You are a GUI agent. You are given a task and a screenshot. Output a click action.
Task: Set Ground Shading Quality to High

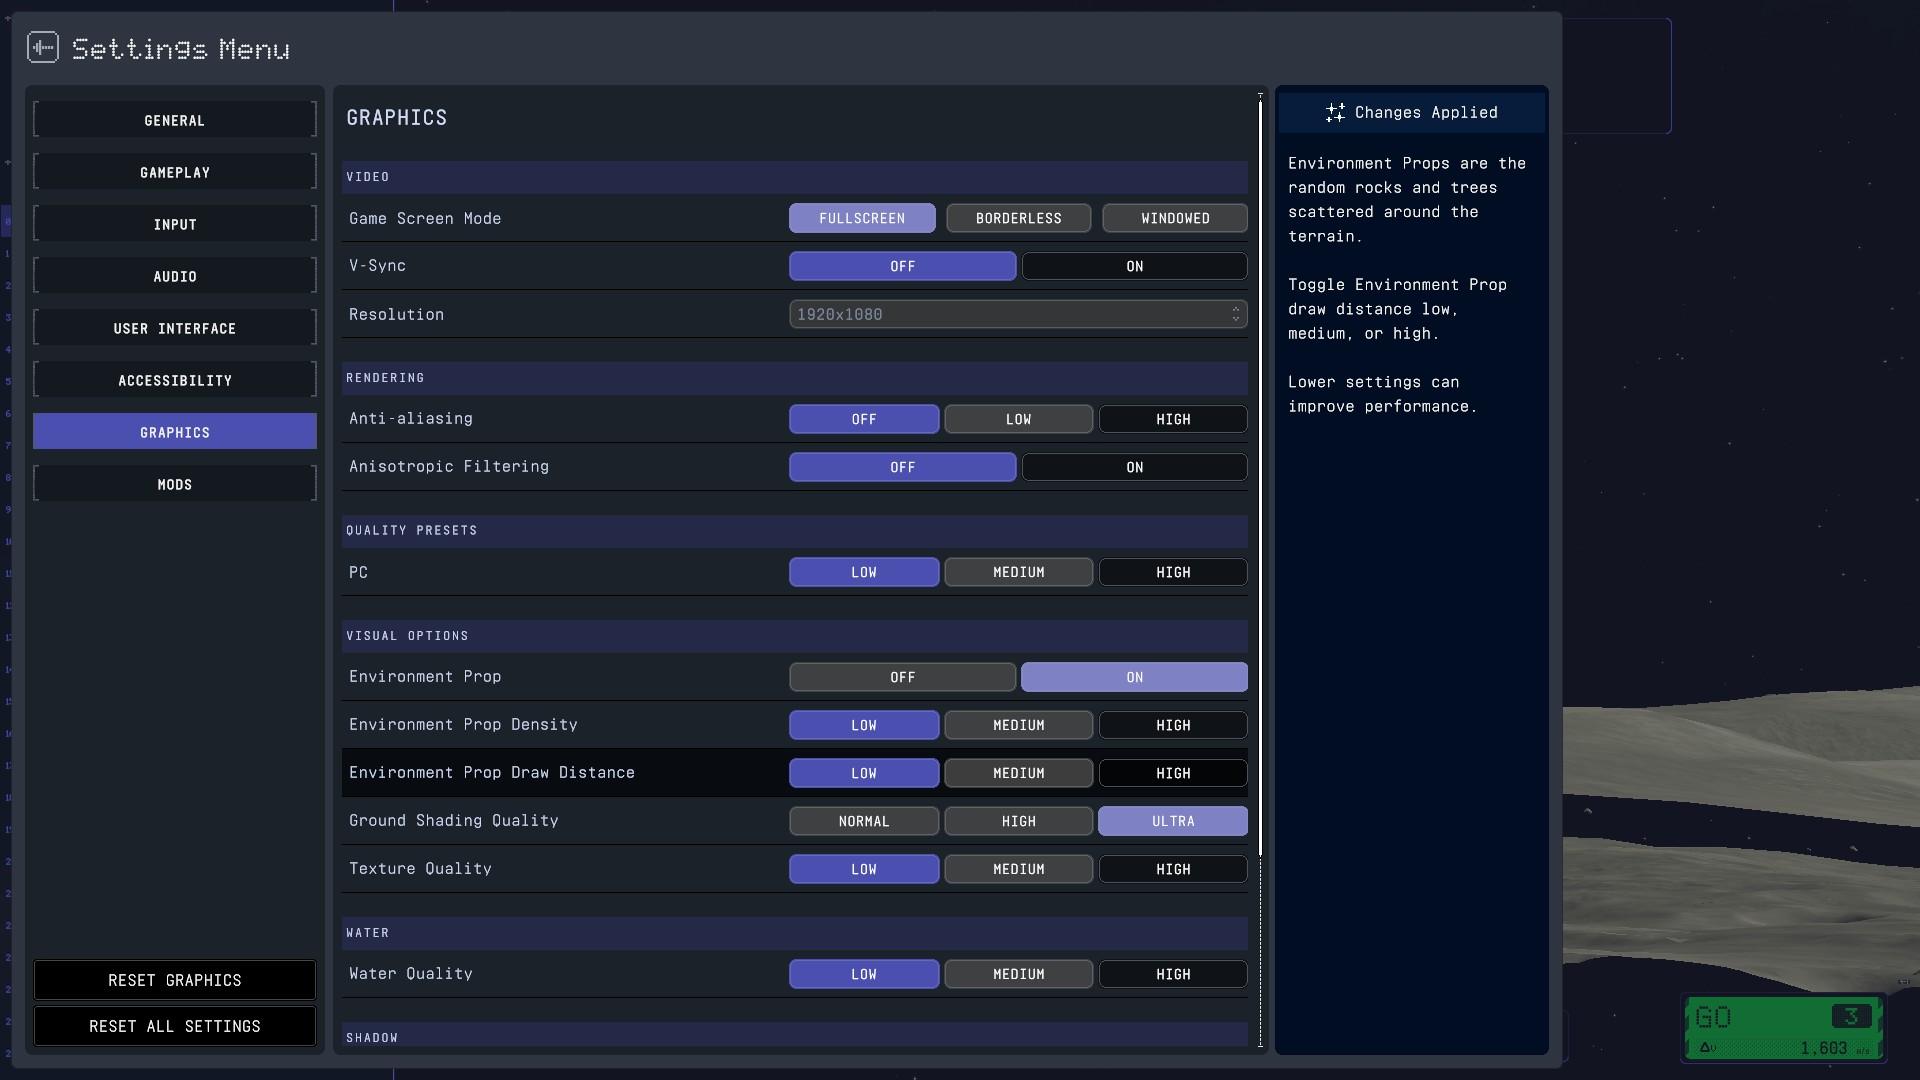click(x=1018, y=821)
